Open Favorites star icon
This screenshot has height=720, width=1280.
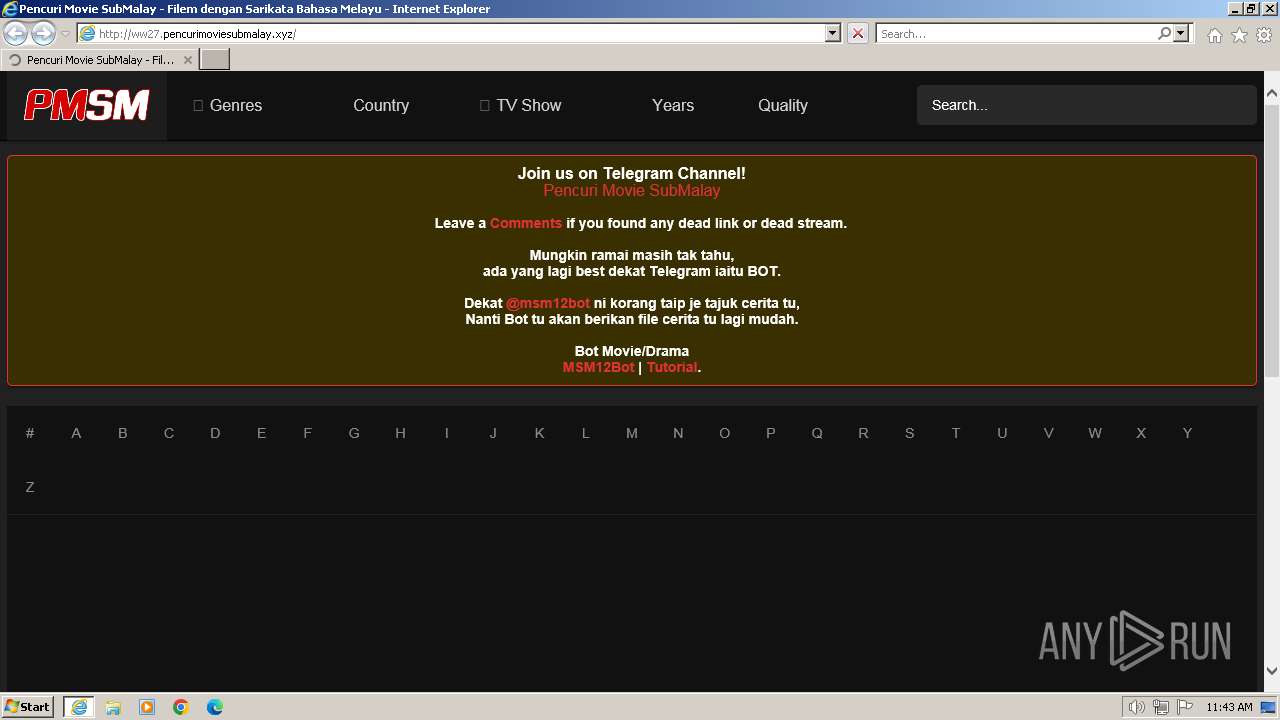click(1239, 35)
